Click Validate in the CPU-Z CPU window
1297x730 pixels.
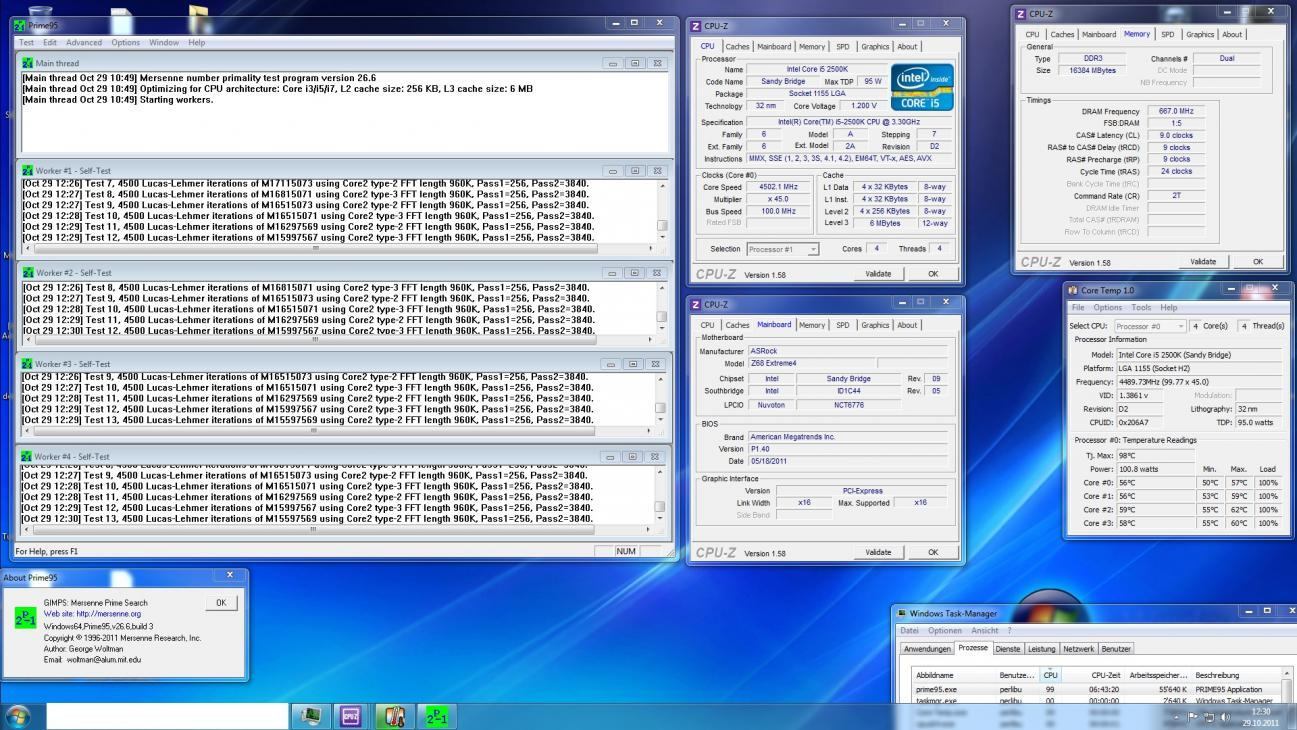click(878, 274)
